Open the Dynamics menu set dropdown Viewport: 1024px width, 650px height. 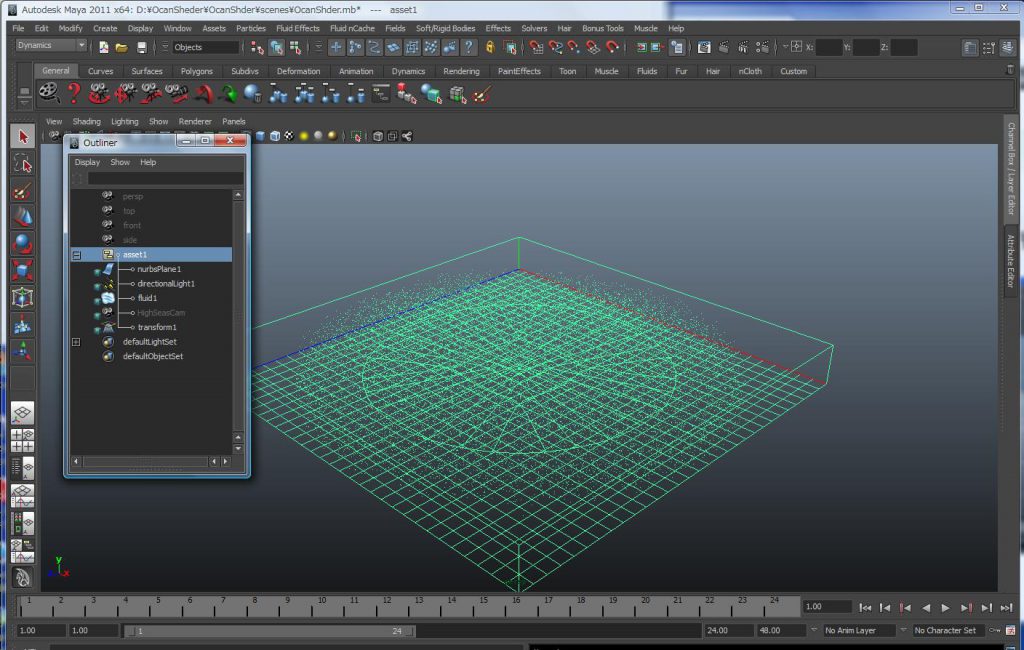click(x=51, y=45)
